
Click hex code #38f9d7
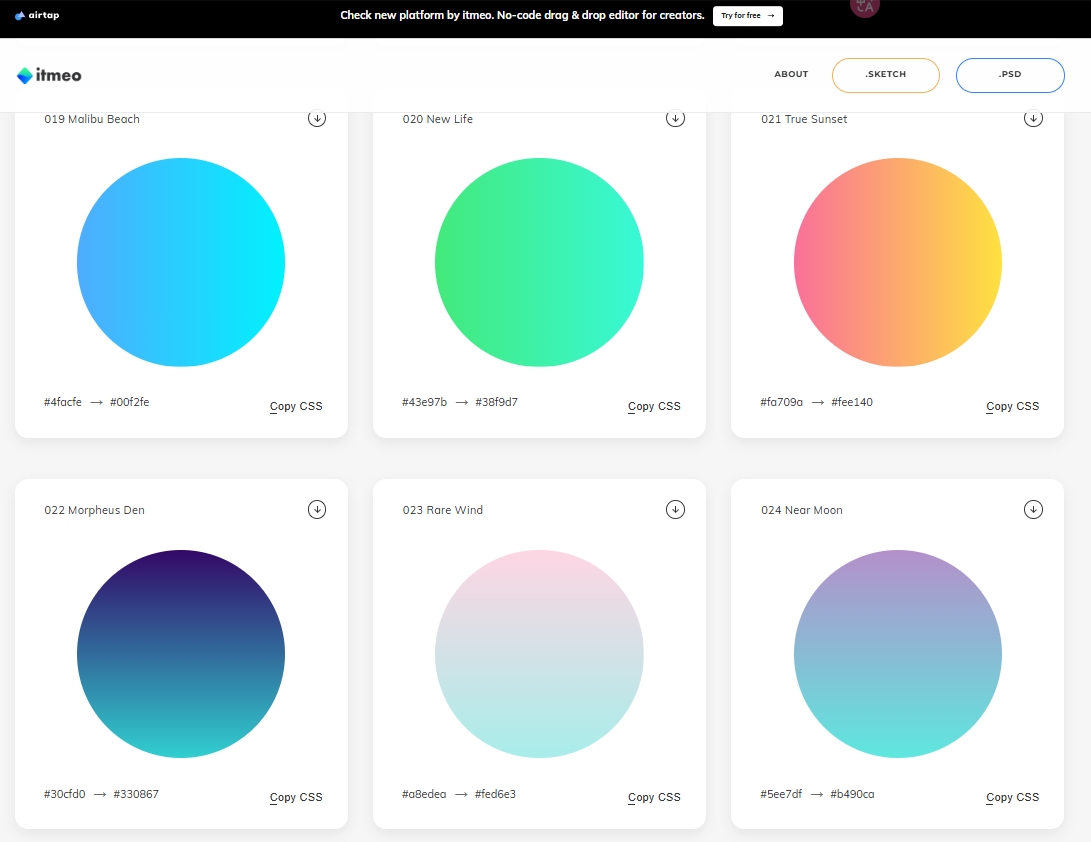(496, 402)
